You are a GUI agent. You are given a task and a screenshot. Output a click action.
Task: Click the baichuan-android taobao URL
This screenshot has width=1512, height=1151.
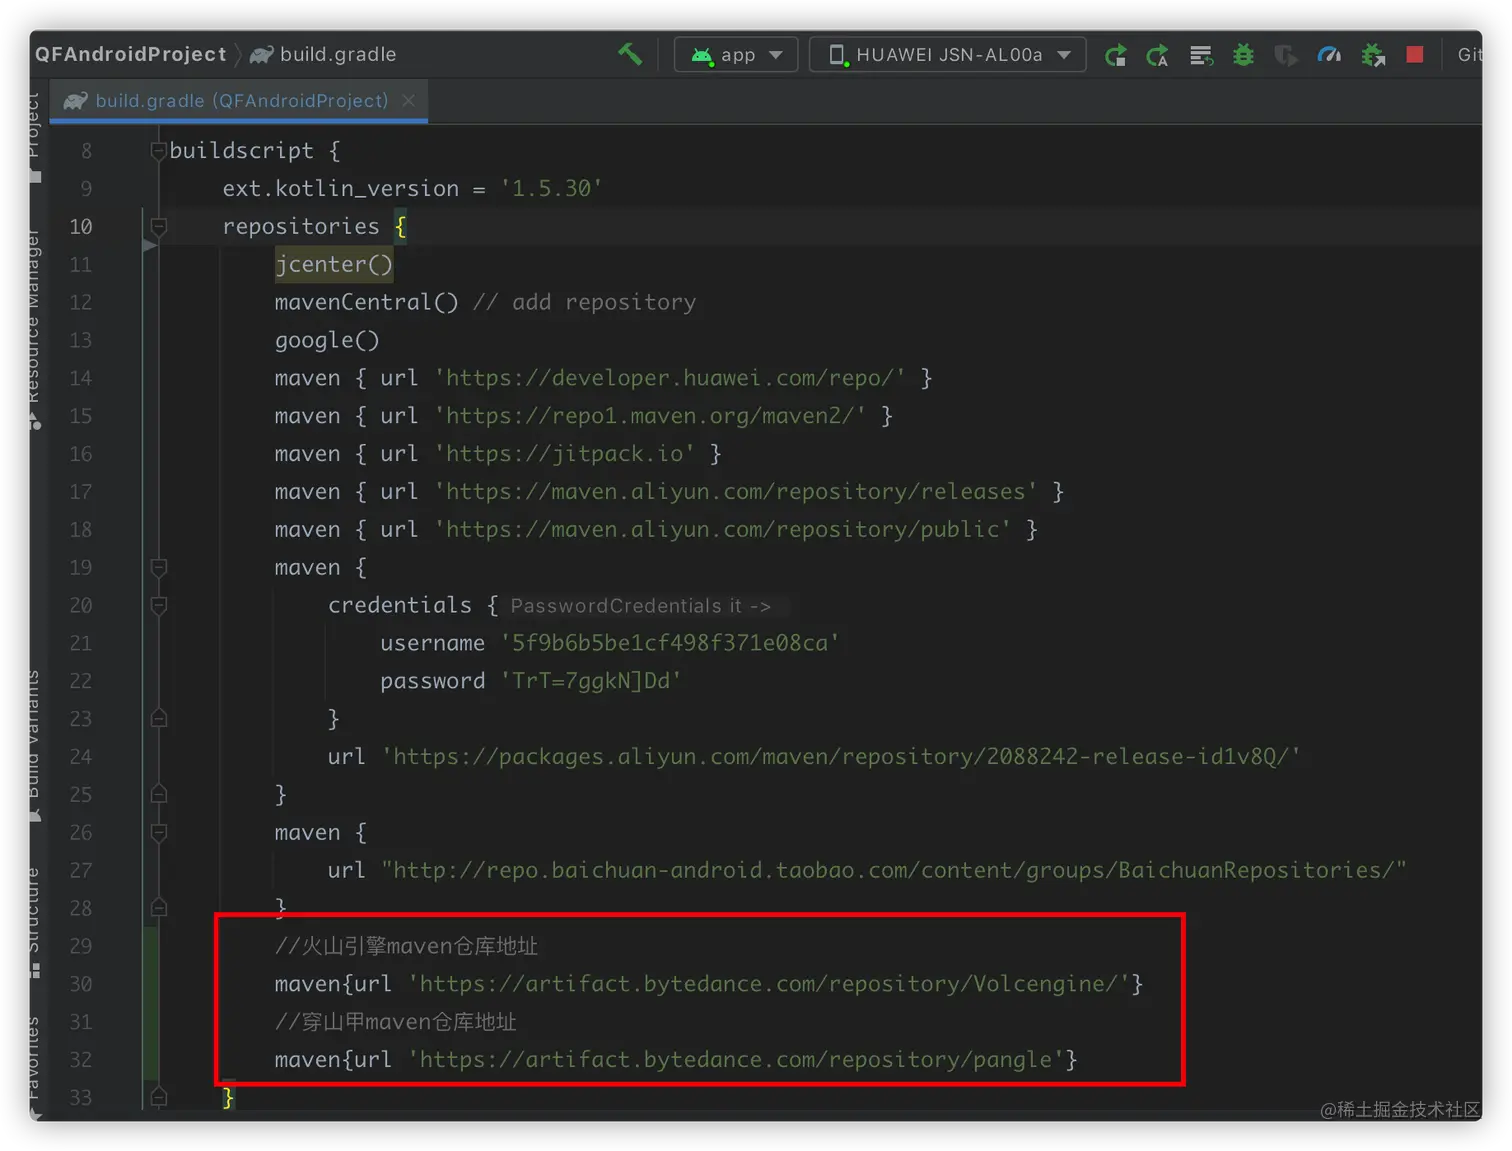click(x=894, y=870)
